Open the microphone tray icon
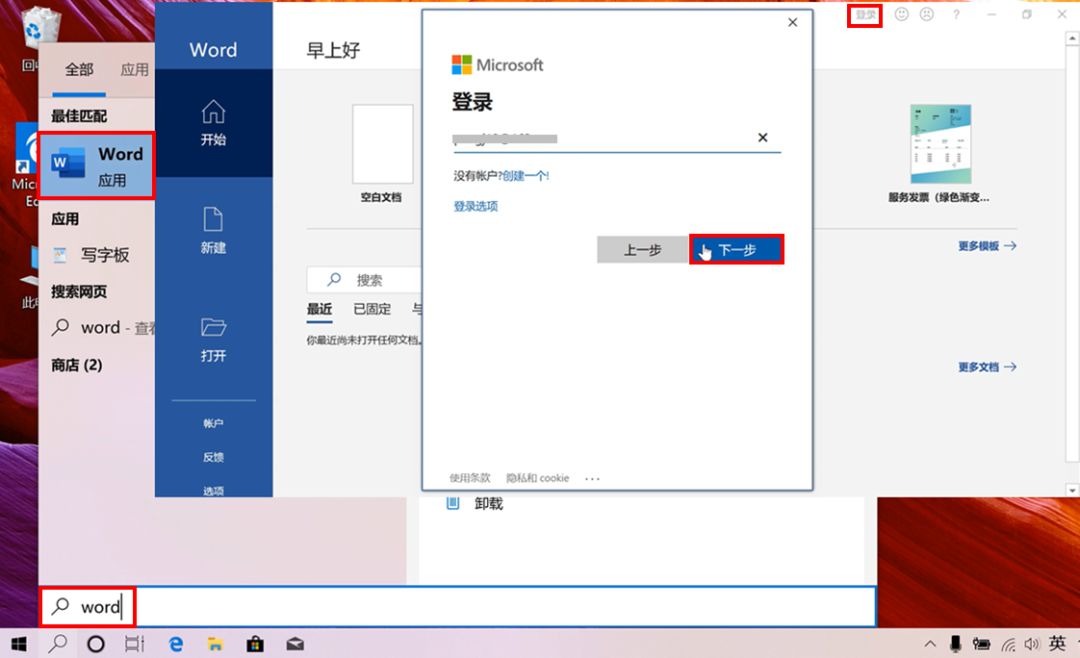Viewport: 1080px width, 658px height. coord(955,644)
